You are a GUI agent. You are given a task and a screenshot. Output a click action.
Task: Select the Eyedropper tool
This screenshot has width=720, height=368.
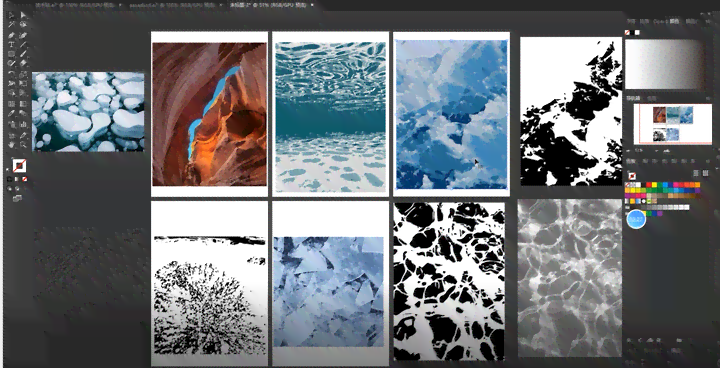tap(11, 113)
